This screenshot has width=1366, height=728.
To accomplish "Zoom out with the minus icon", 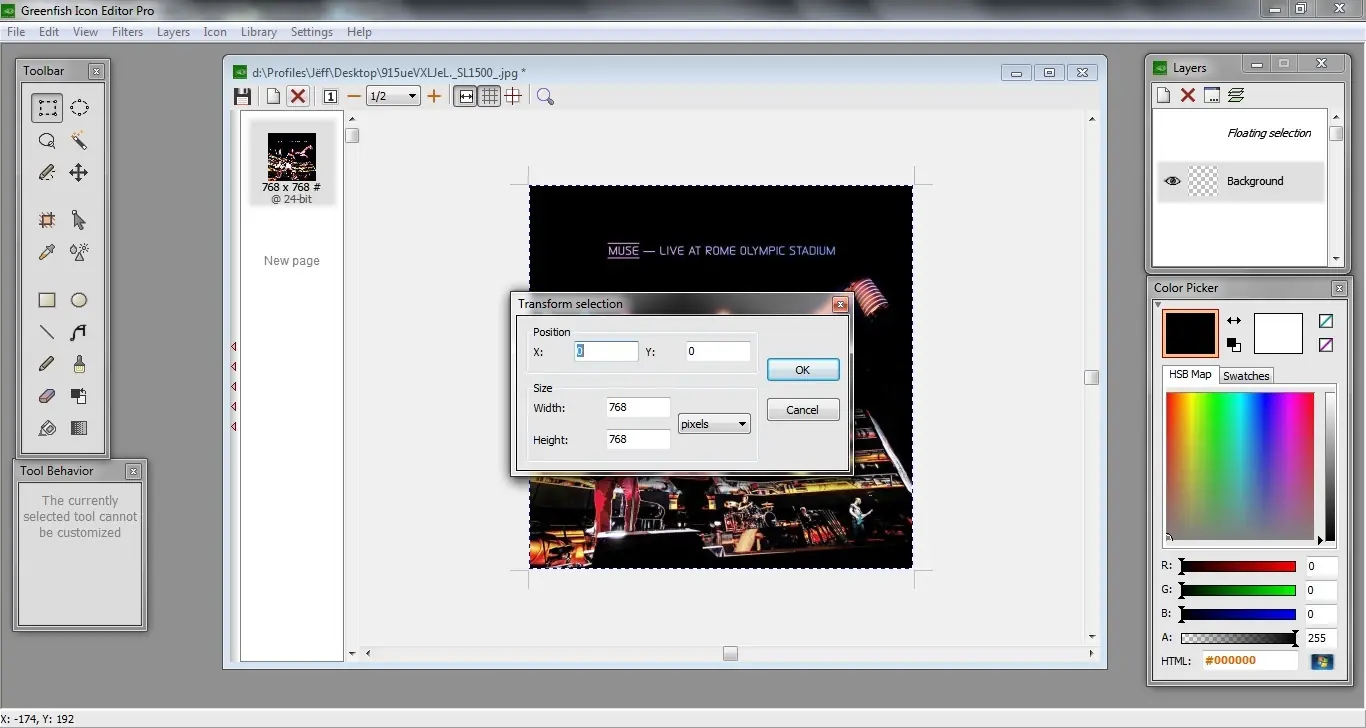I will click(354, 96).
